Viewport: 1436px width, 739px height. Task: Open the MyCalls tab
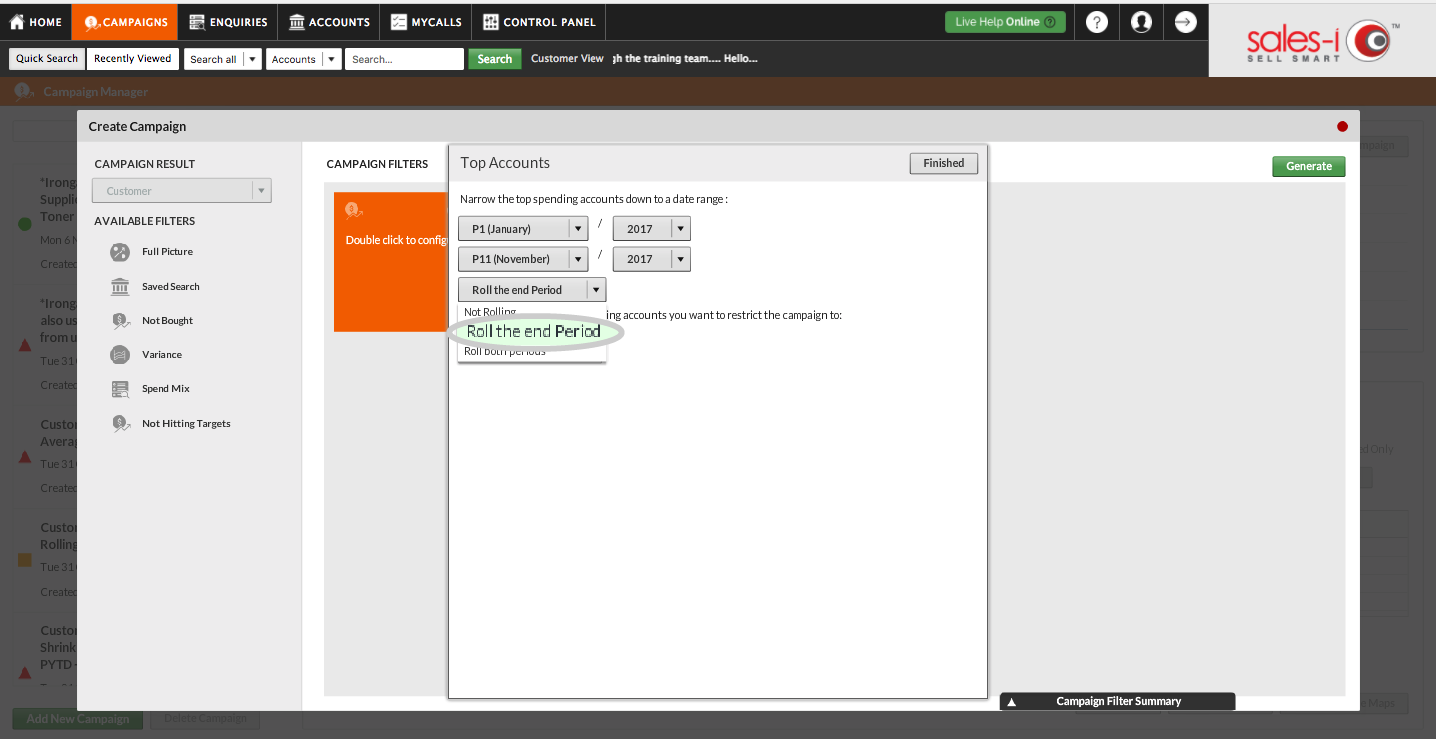pyautogui.click(x=426, y=22)
